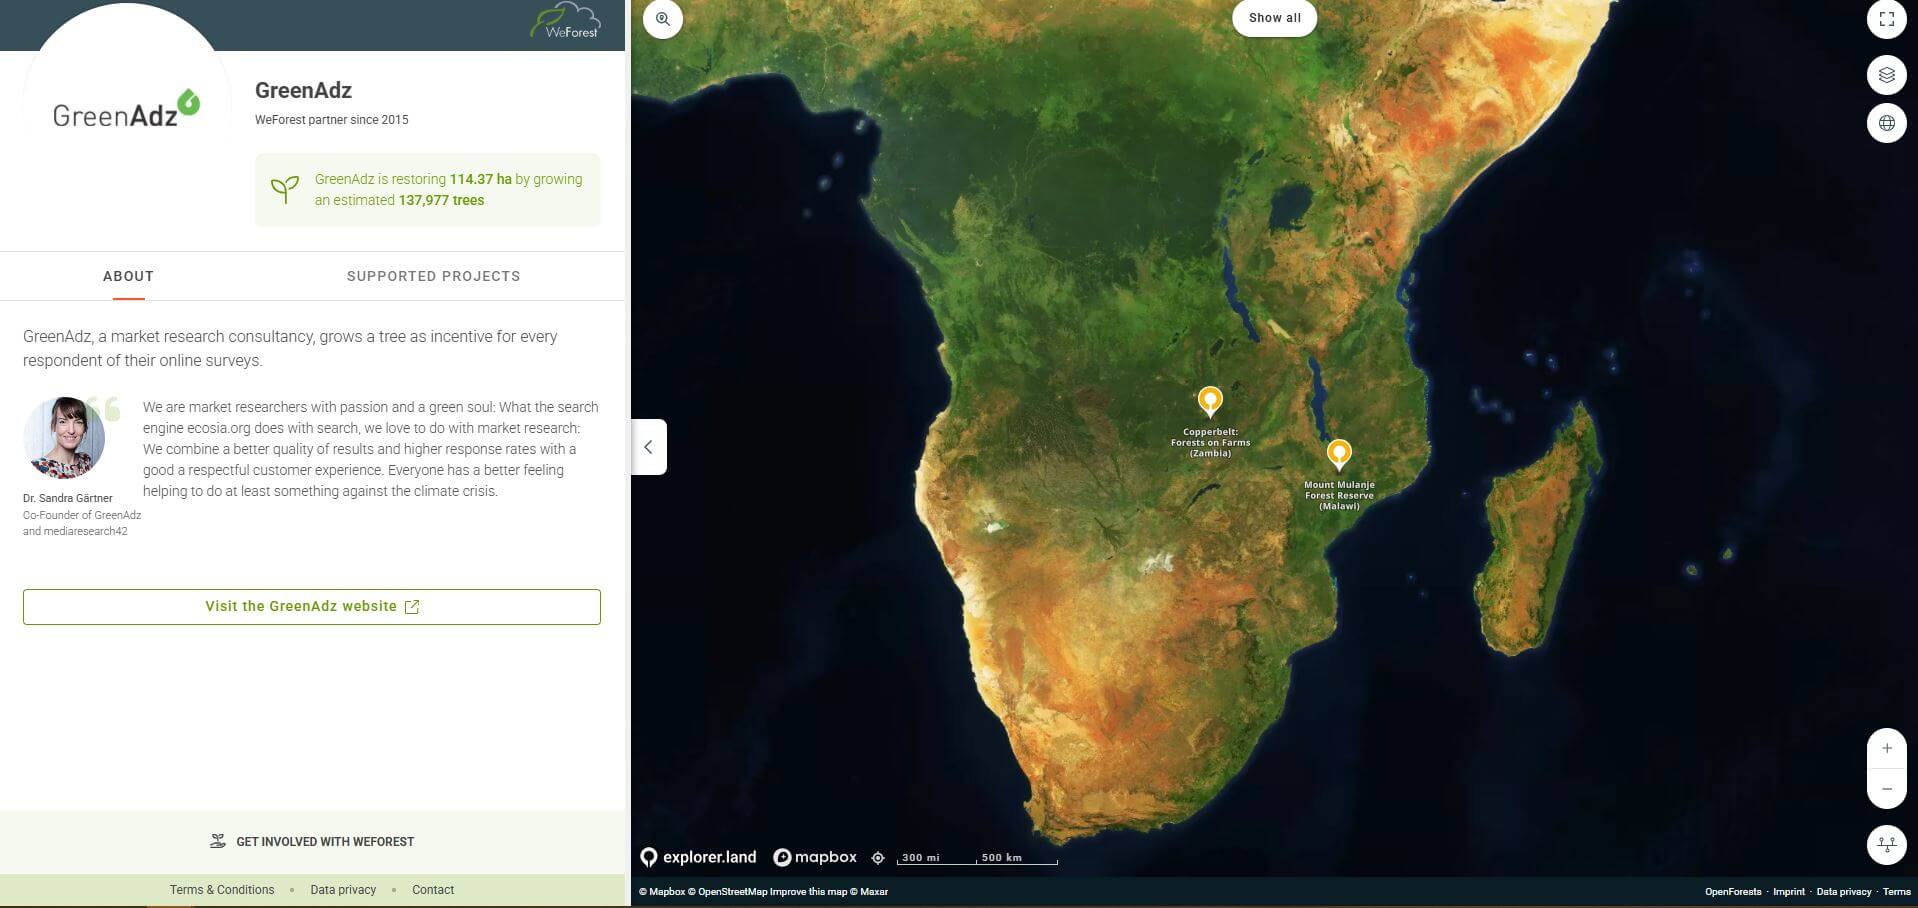Click Dr. Sandra Gärtner's profile photo
The height and width of the screenshot is (908, 1918).
point(64,438)
